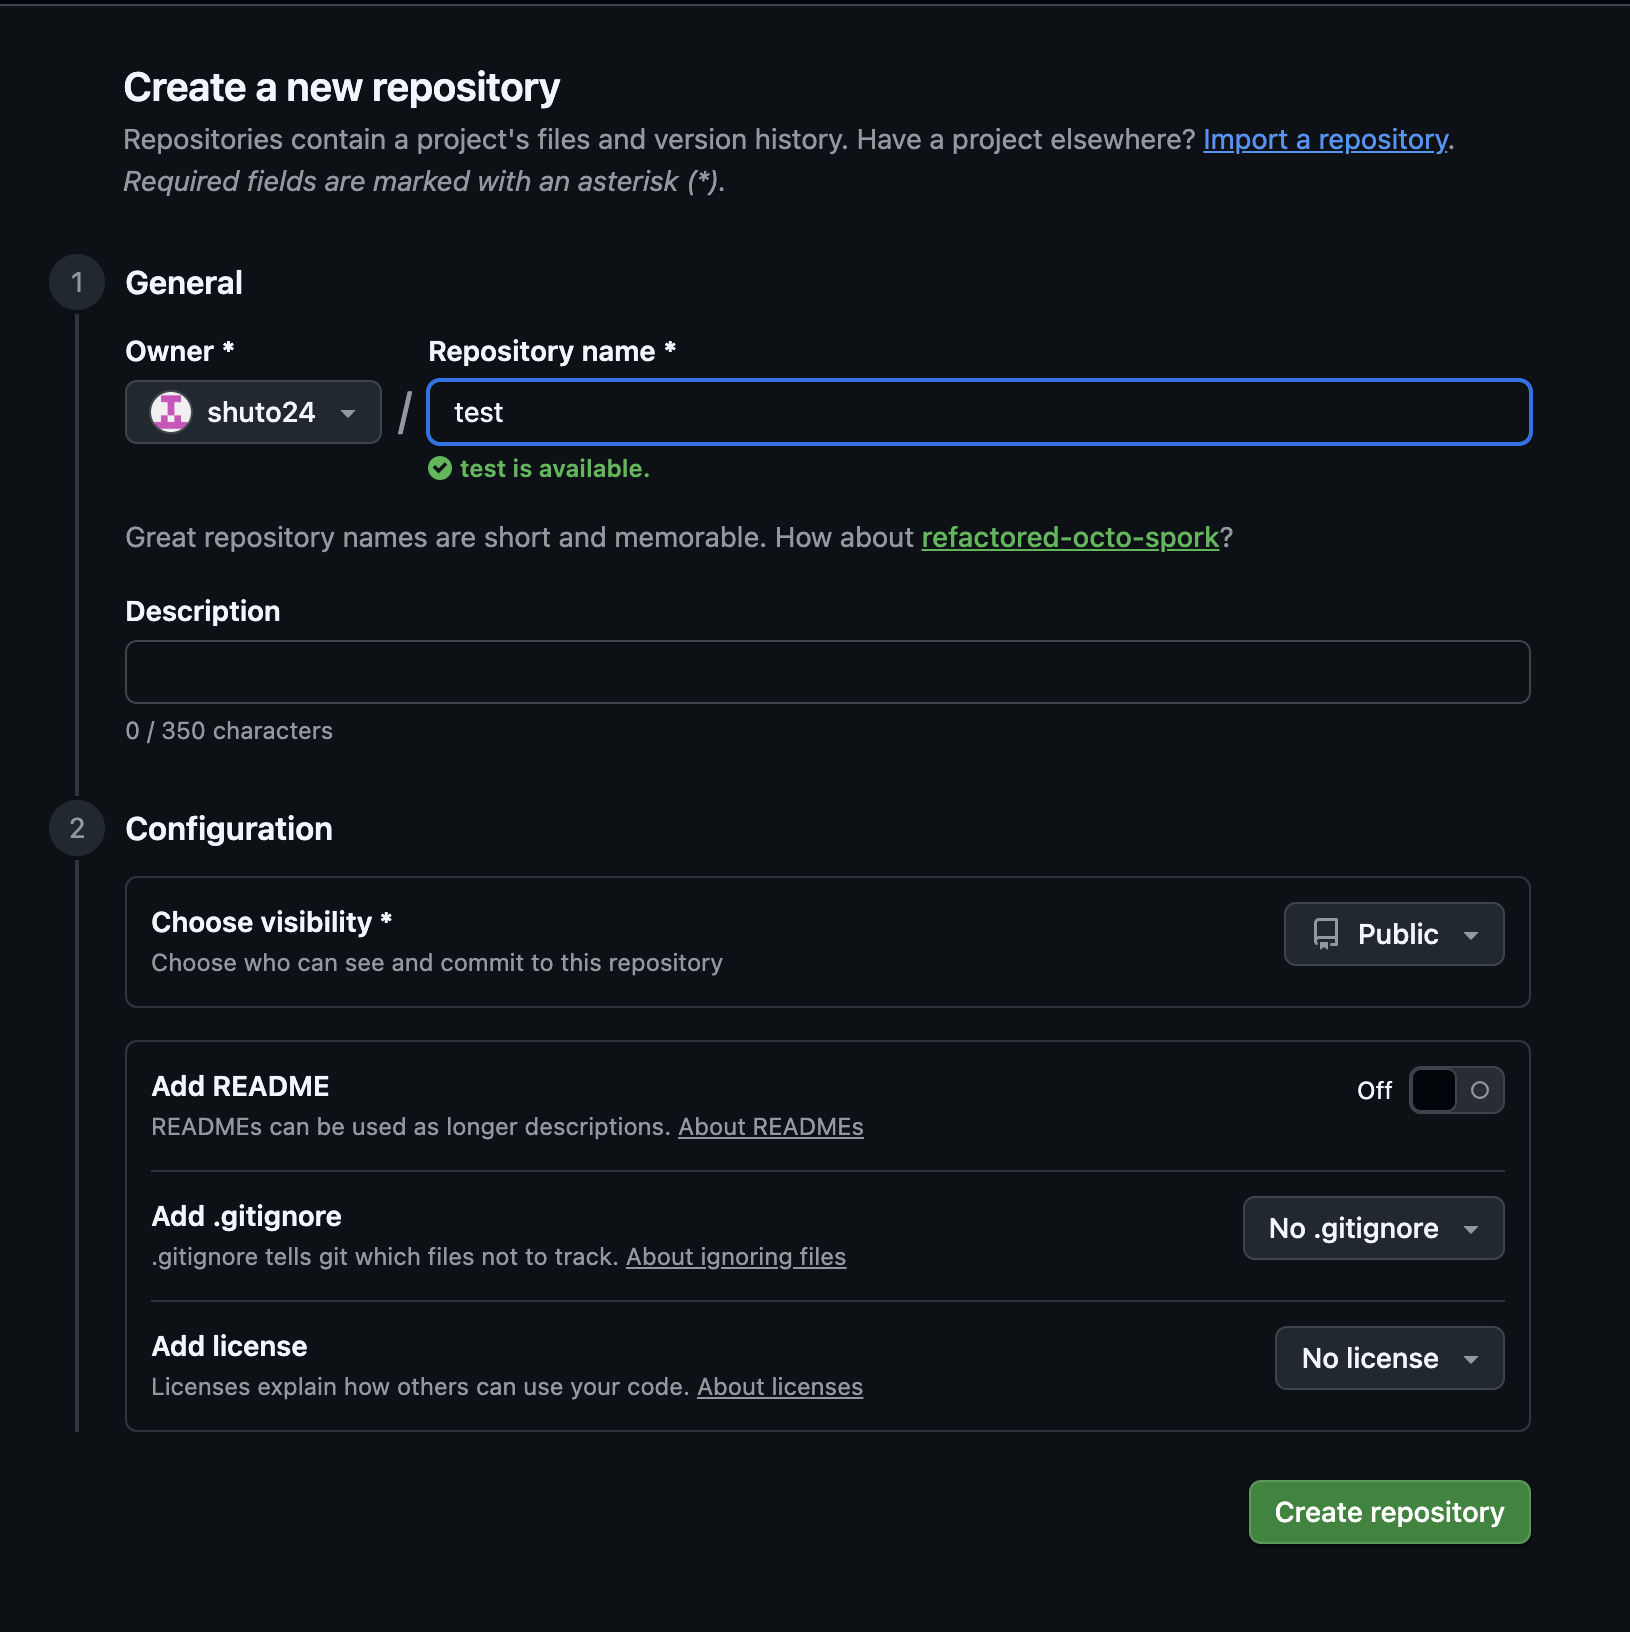This screenshot has height=1632, width=1630.
Task: Click the arrow on No license selector
Action: tap(1471, 1359)
